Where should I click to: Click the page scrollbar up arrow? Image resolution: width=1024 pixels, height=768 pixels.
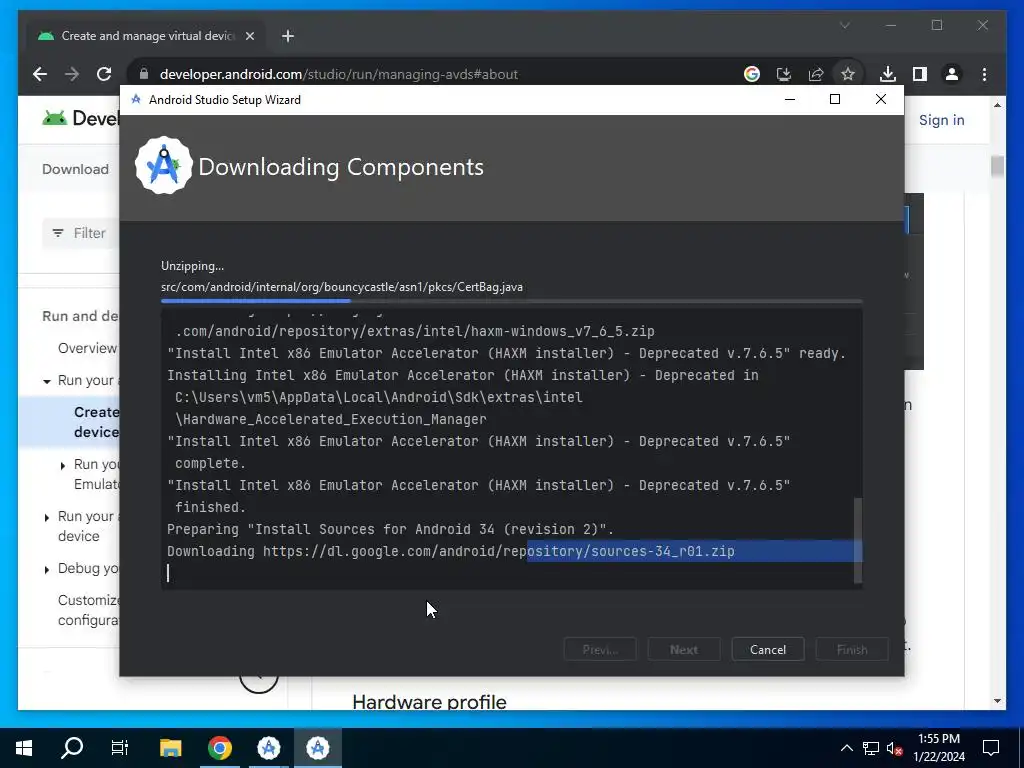997,104
